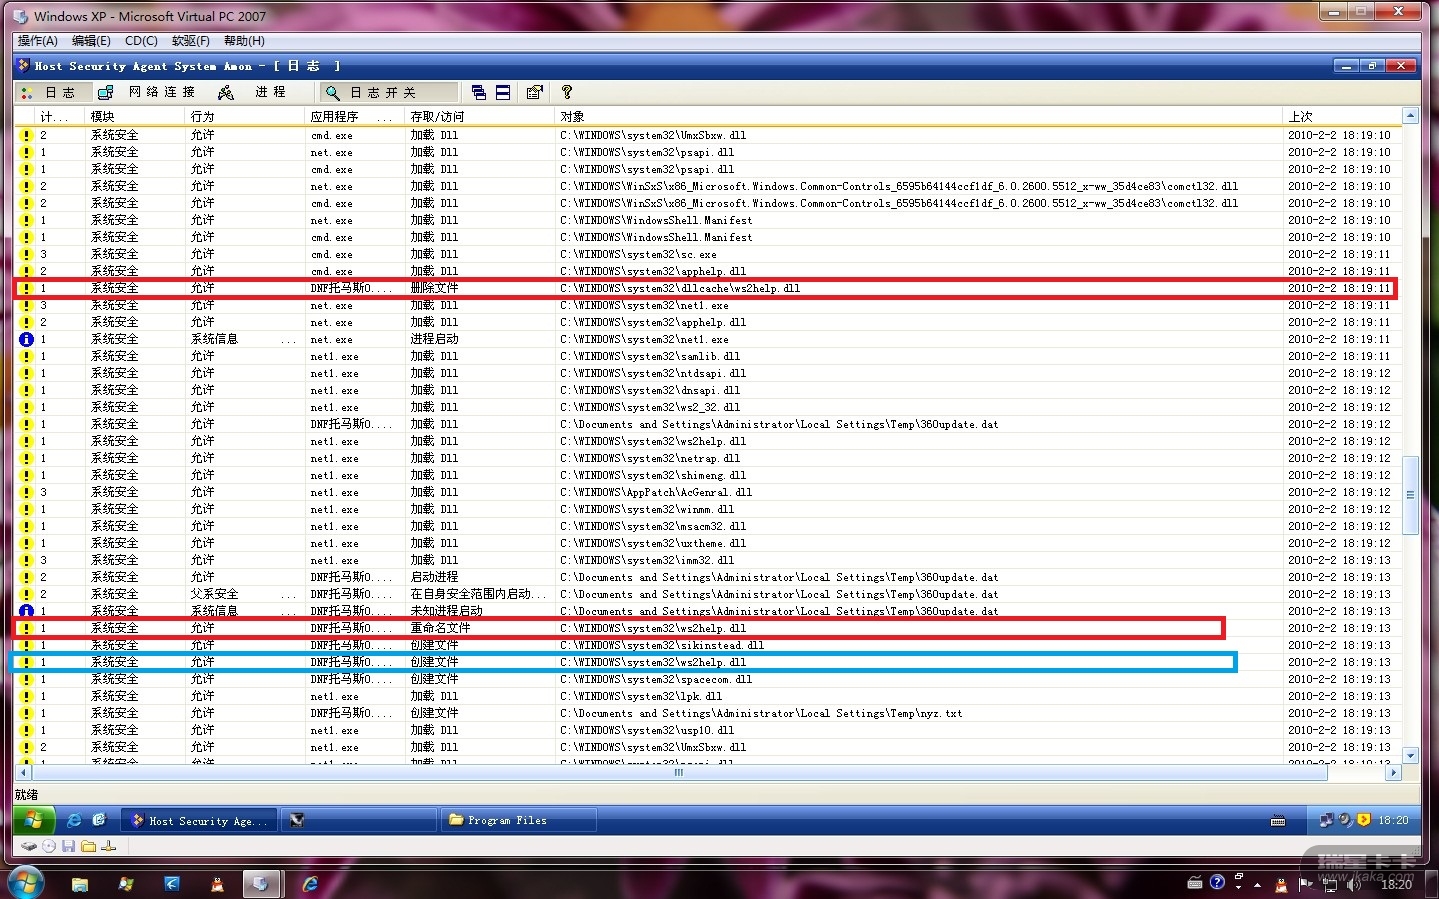The width and height of the screenshot is (1439, 899).
Task: Sort by the 应用程序 column header
Action: [x=355, y=117]
